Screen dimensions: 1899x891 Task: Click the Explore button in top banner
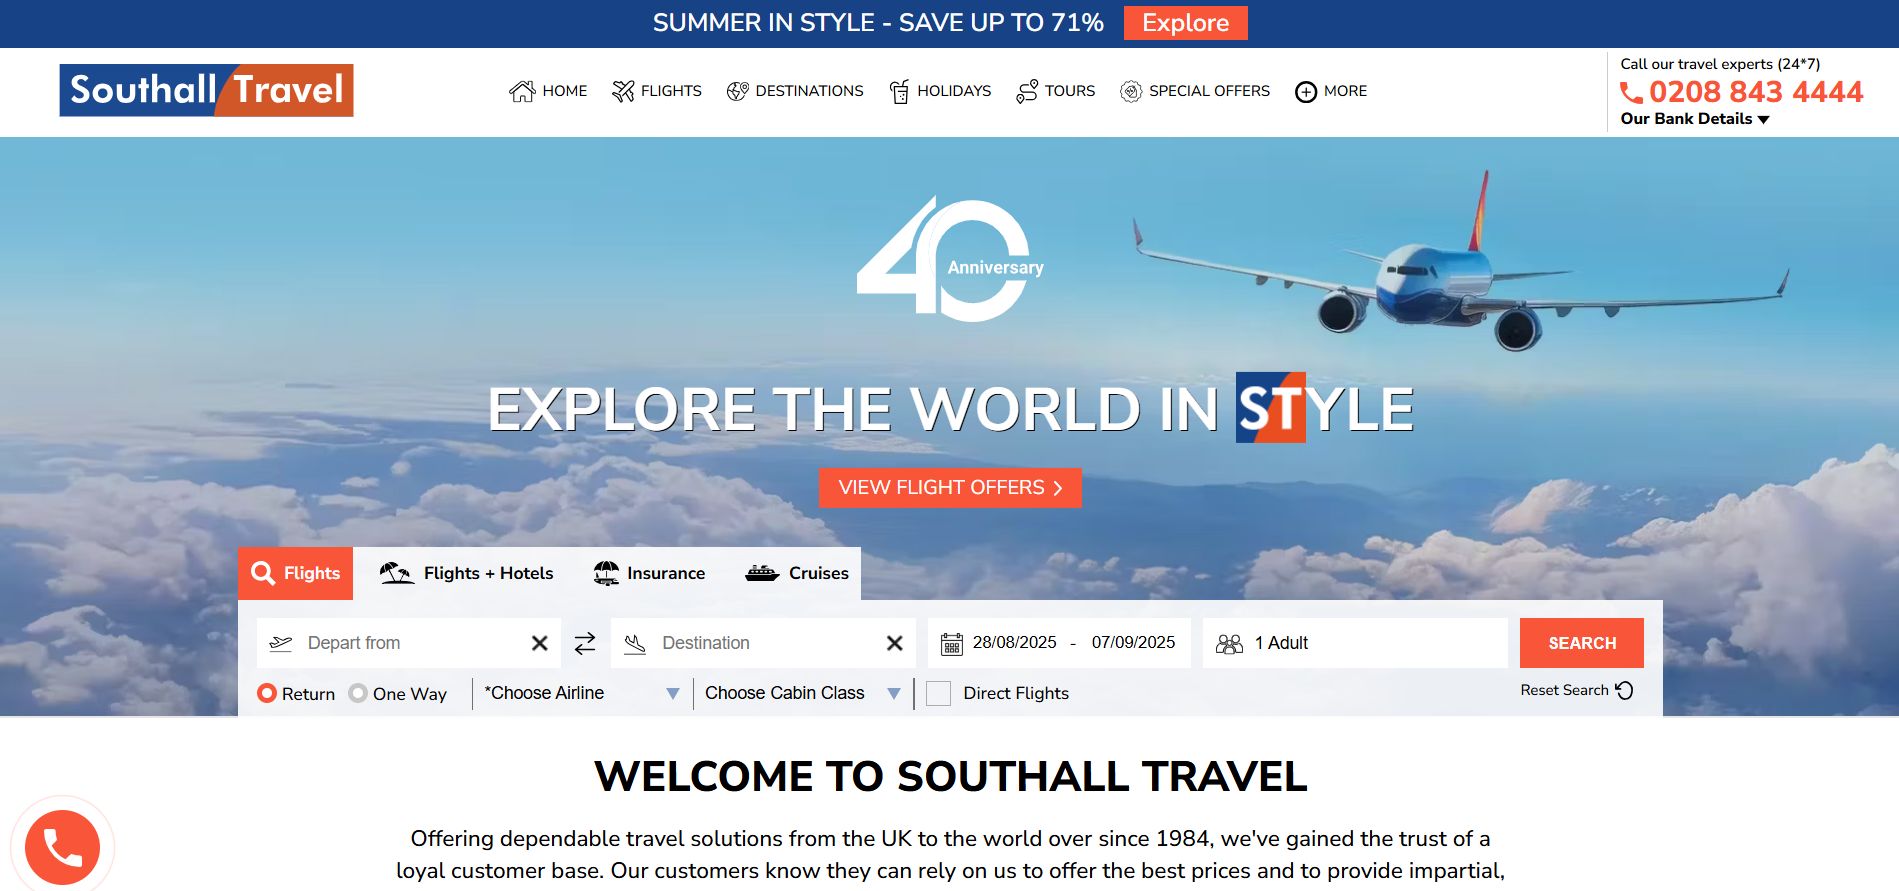[x=1185, y=23]
